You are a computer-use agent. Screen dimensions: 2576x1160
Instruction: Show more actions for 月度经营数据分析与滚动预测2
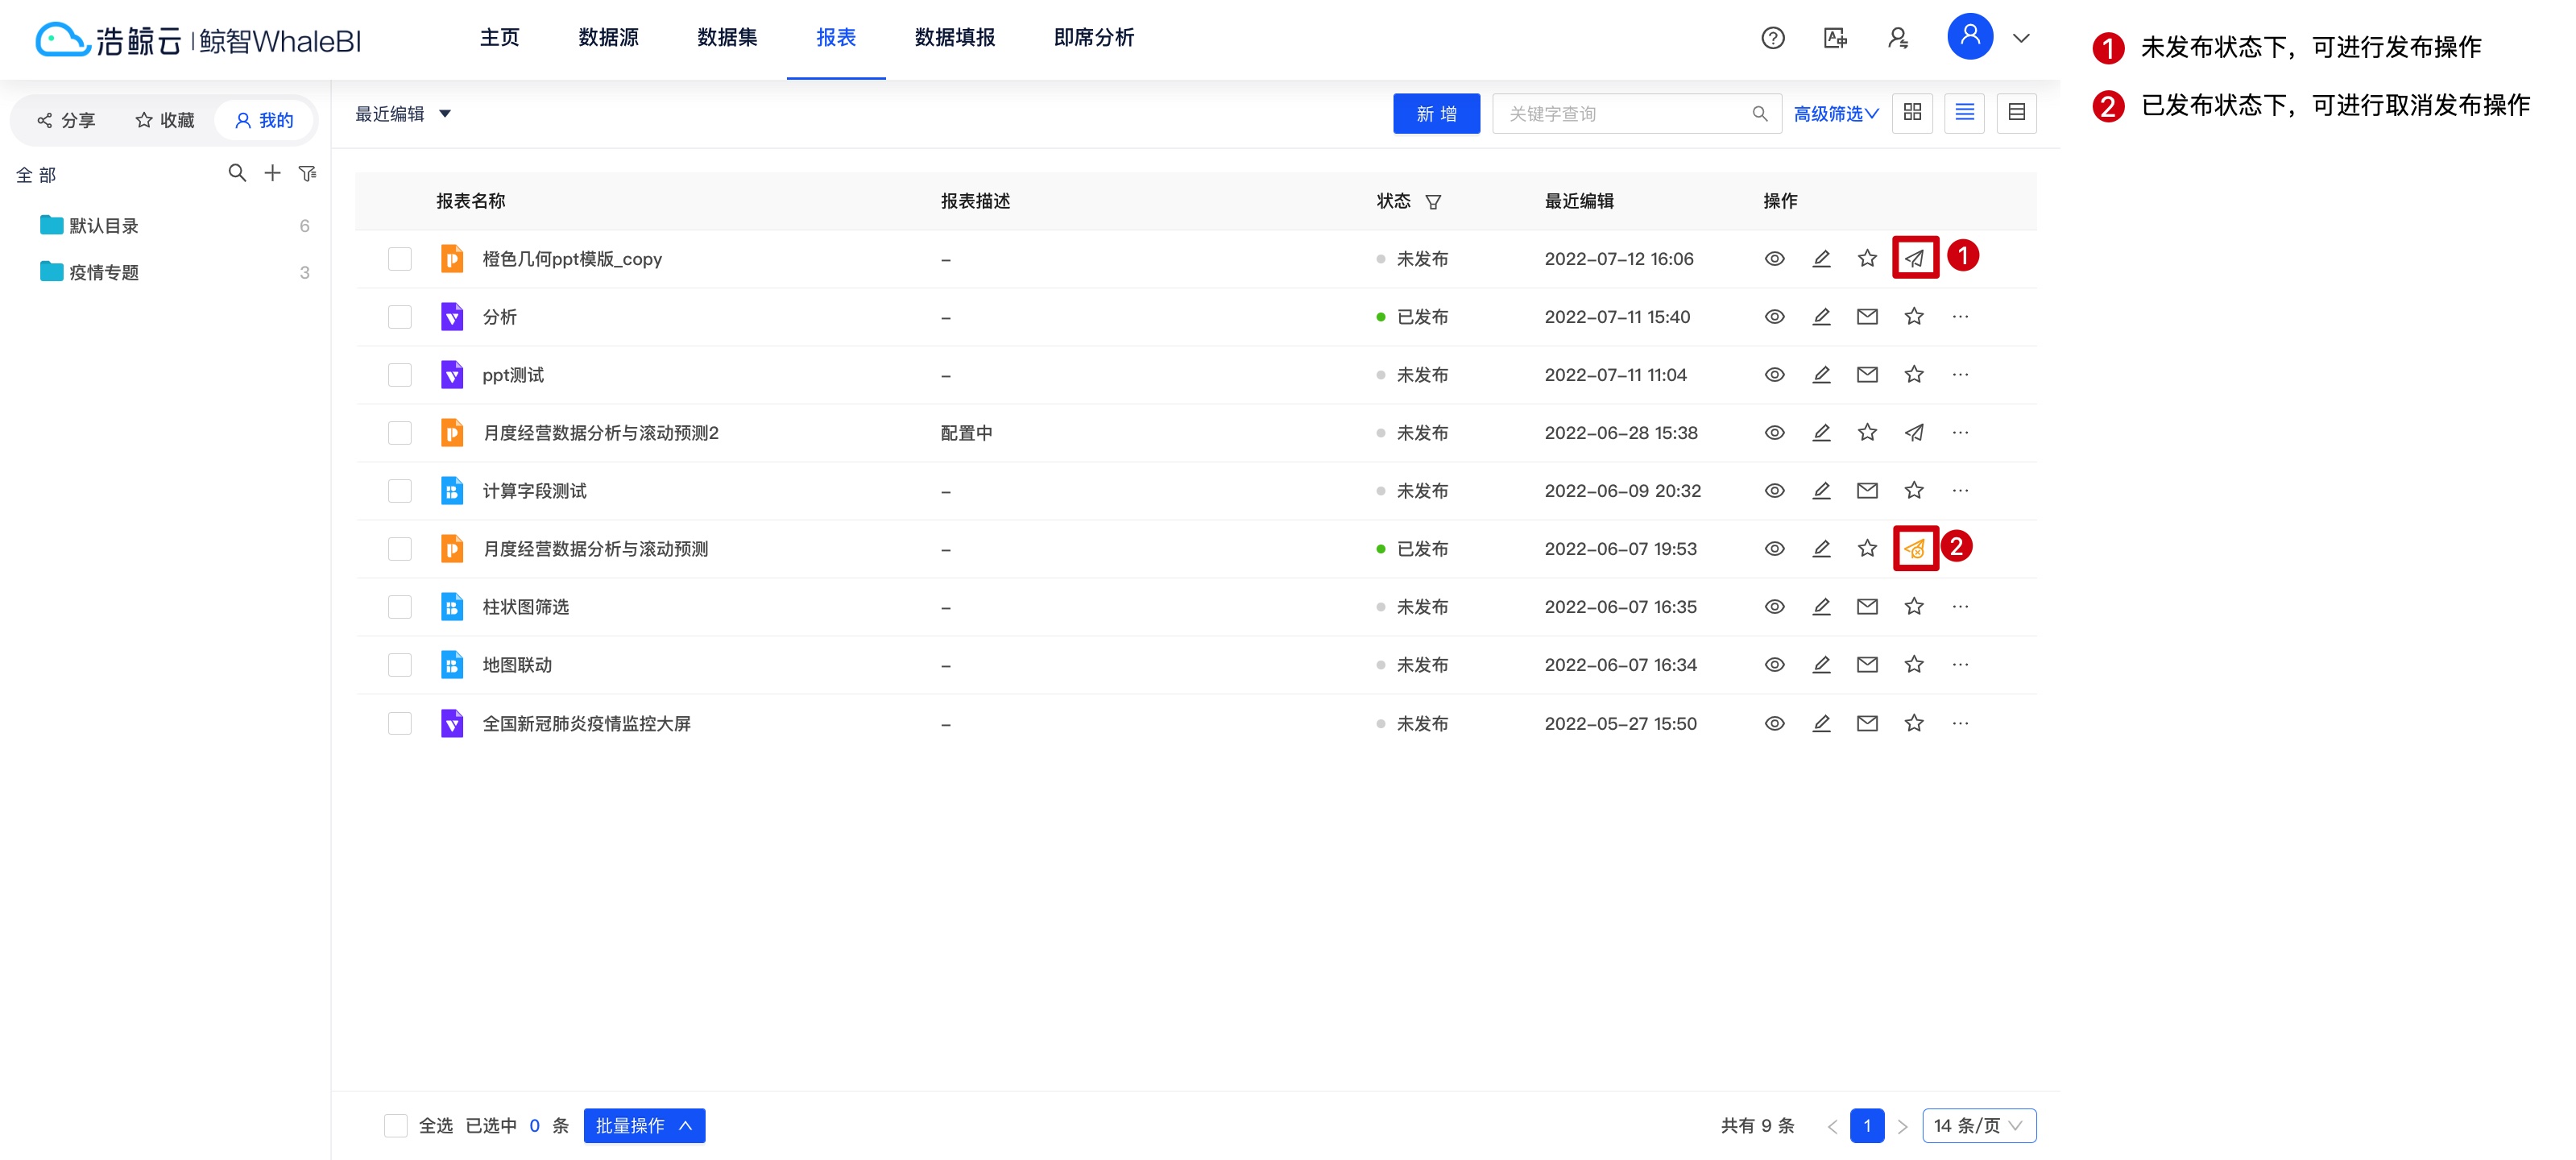[1960, 433]
